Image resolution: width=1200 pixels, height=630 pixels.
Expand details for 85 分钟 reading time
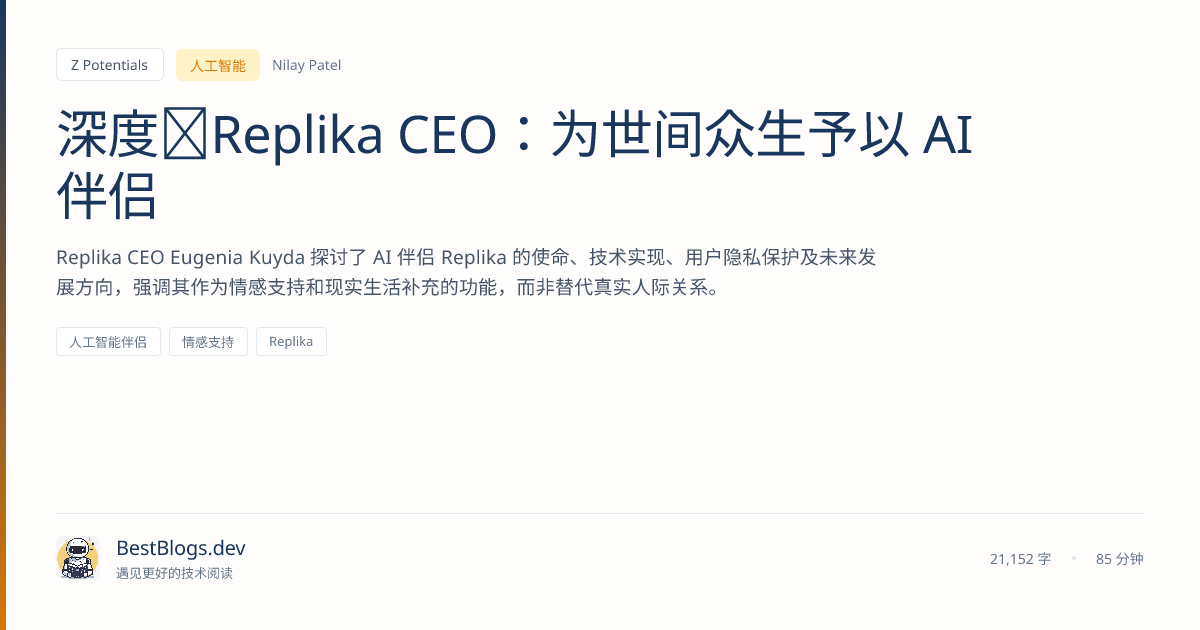point(1119,559)
